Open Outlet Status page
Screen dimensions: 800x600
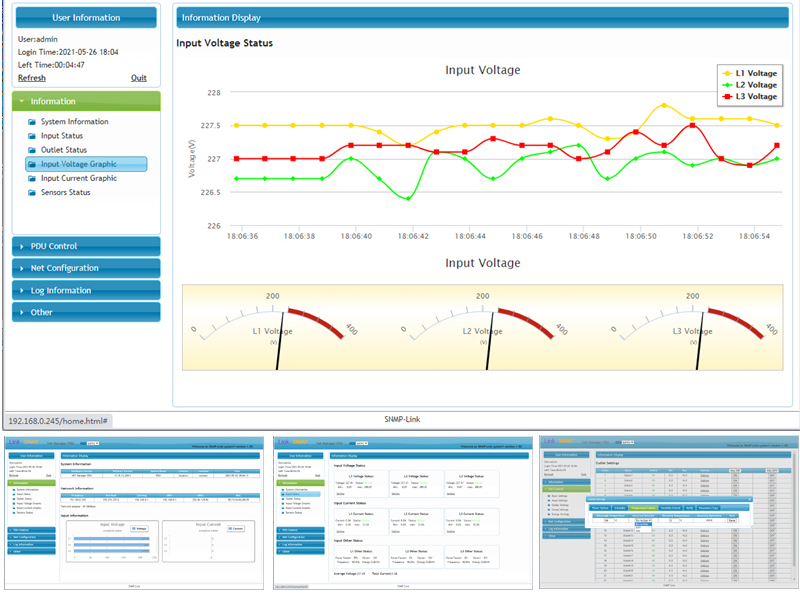(77, 150)
